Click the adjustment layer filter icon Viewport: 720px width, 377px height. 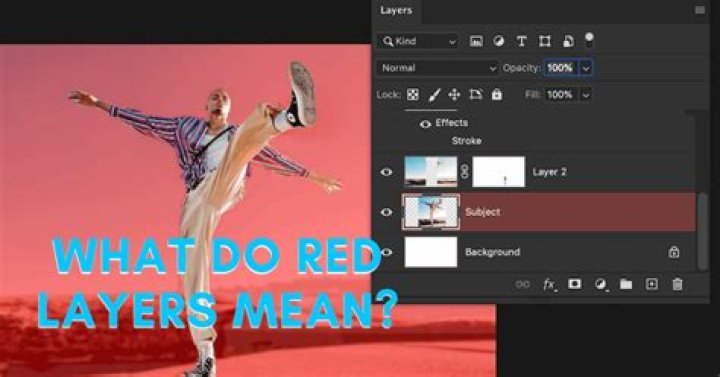[499, 41]
